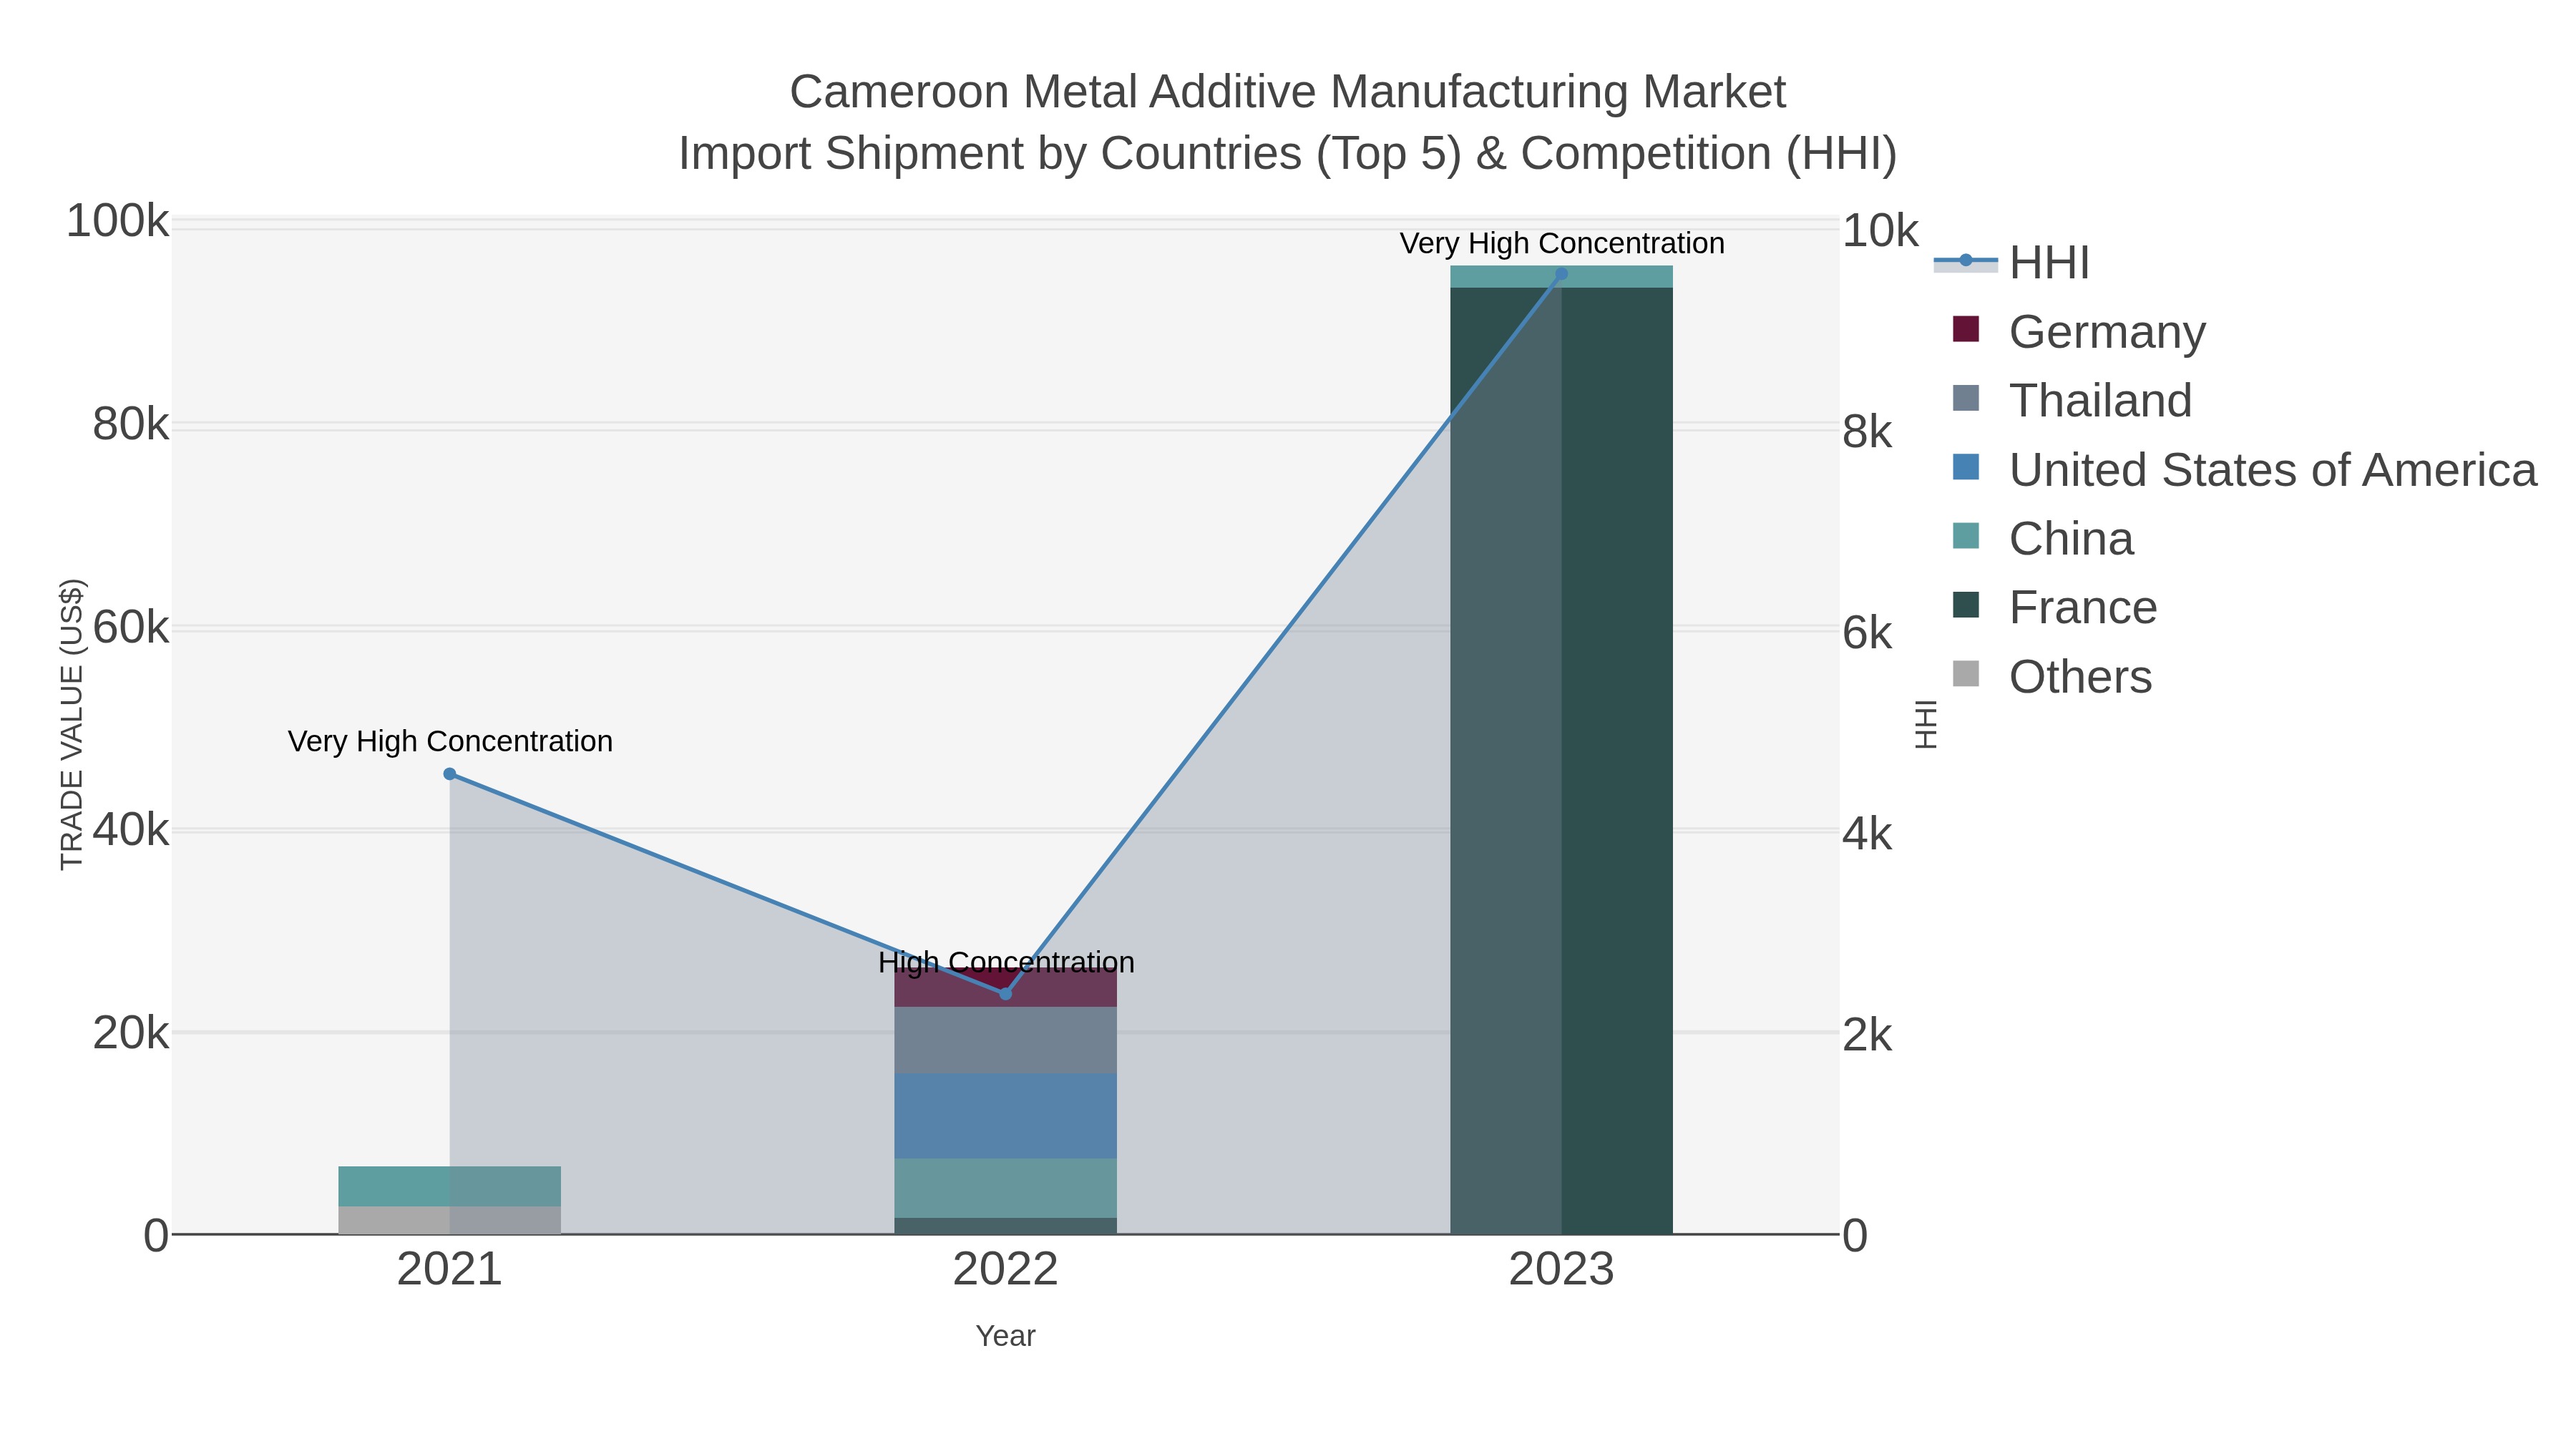The image size is (2576, 1449).
Task: Click the Others segment in 2021 bar
Action: point(450,1220)
